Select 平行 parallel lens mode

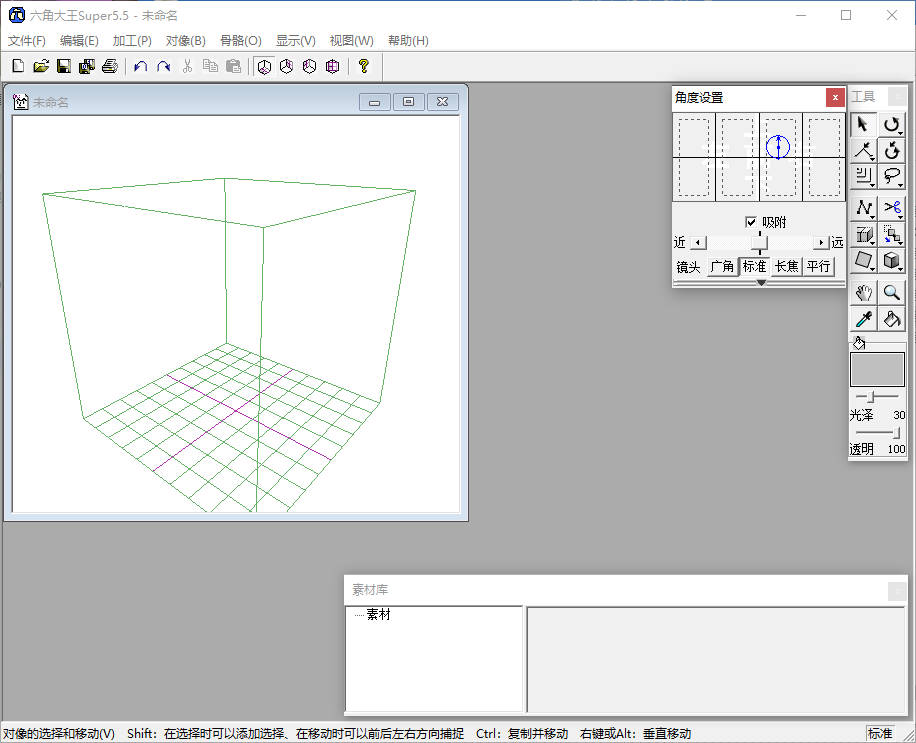pos(818,267)
